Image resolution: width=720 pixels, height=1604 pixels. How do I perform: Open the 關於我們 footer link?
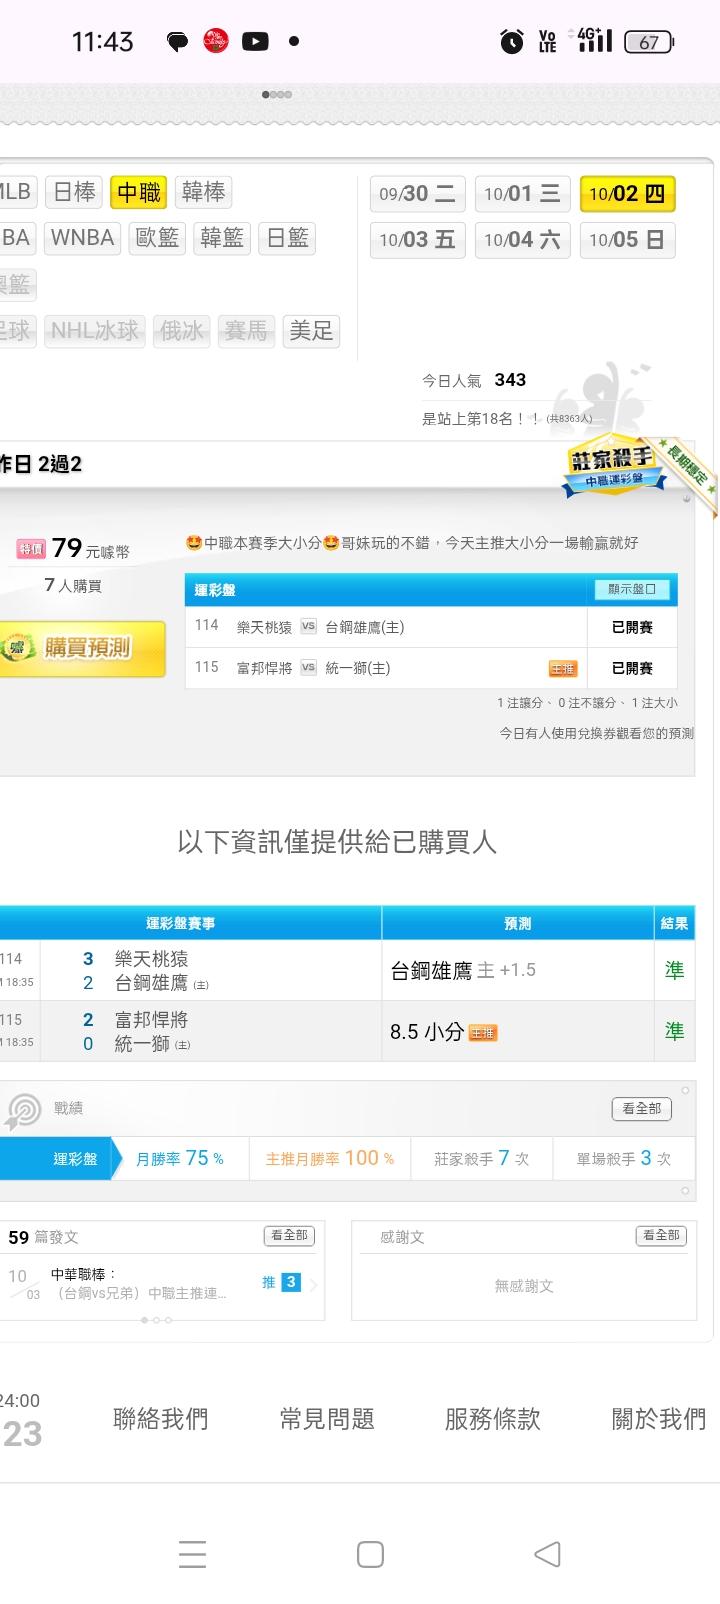pyautogui.click(x=659, y=1418)
